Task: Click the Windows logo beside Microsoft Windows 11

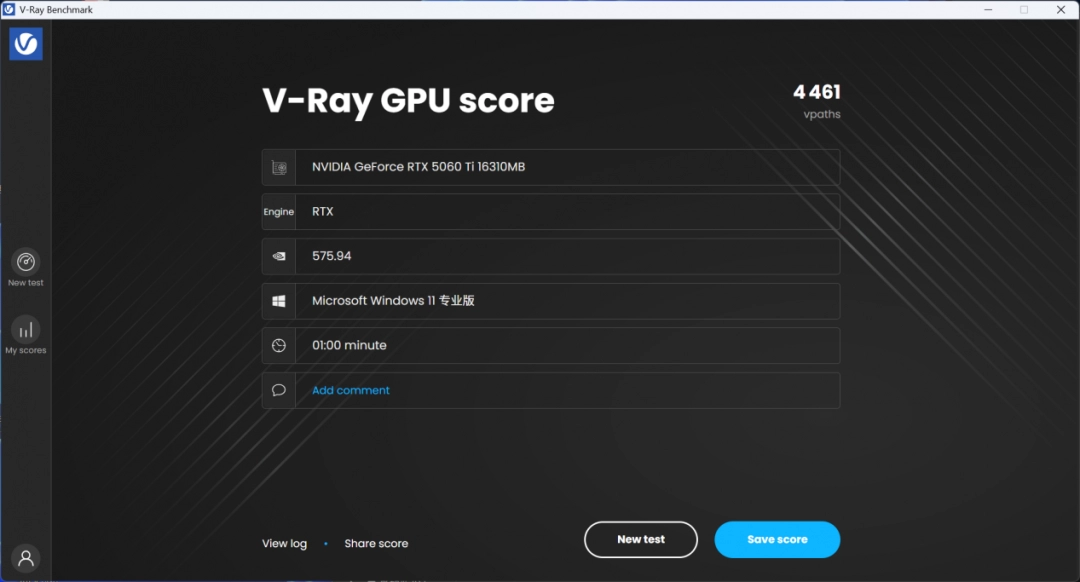Action: tap(278, 300)
